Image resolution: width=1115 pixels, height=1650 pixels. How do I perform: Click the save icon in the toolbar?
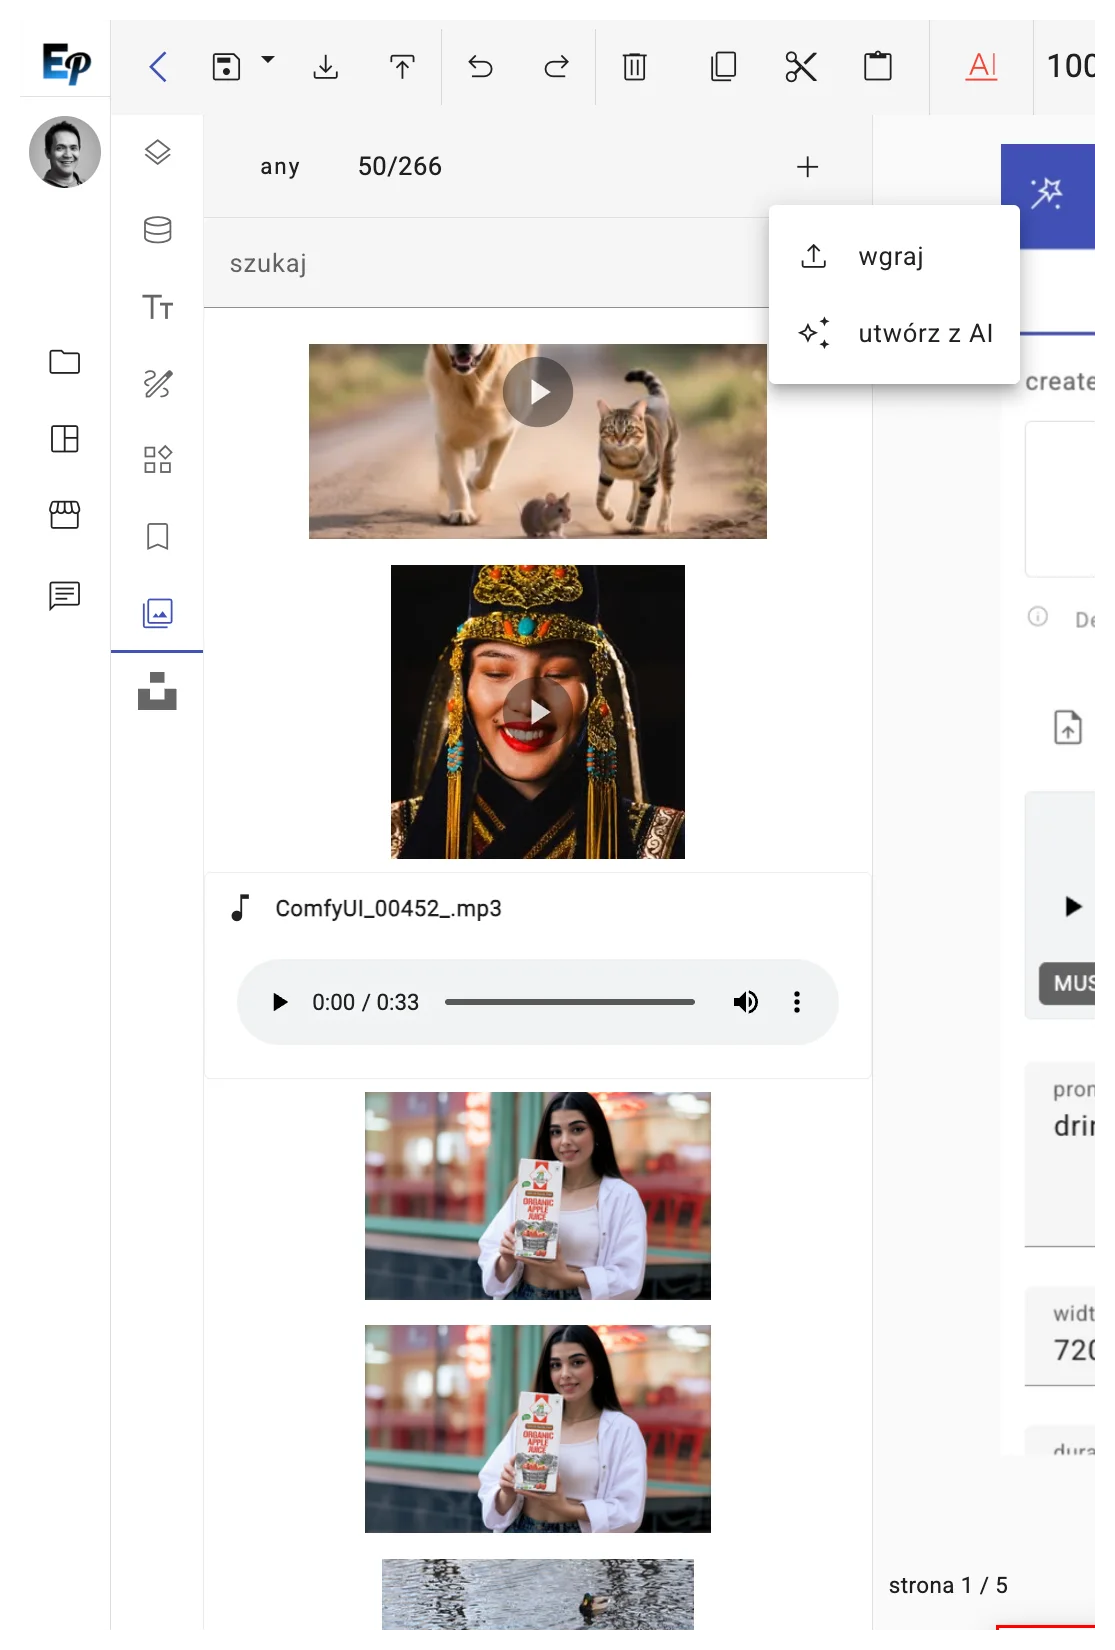point(226,67)
